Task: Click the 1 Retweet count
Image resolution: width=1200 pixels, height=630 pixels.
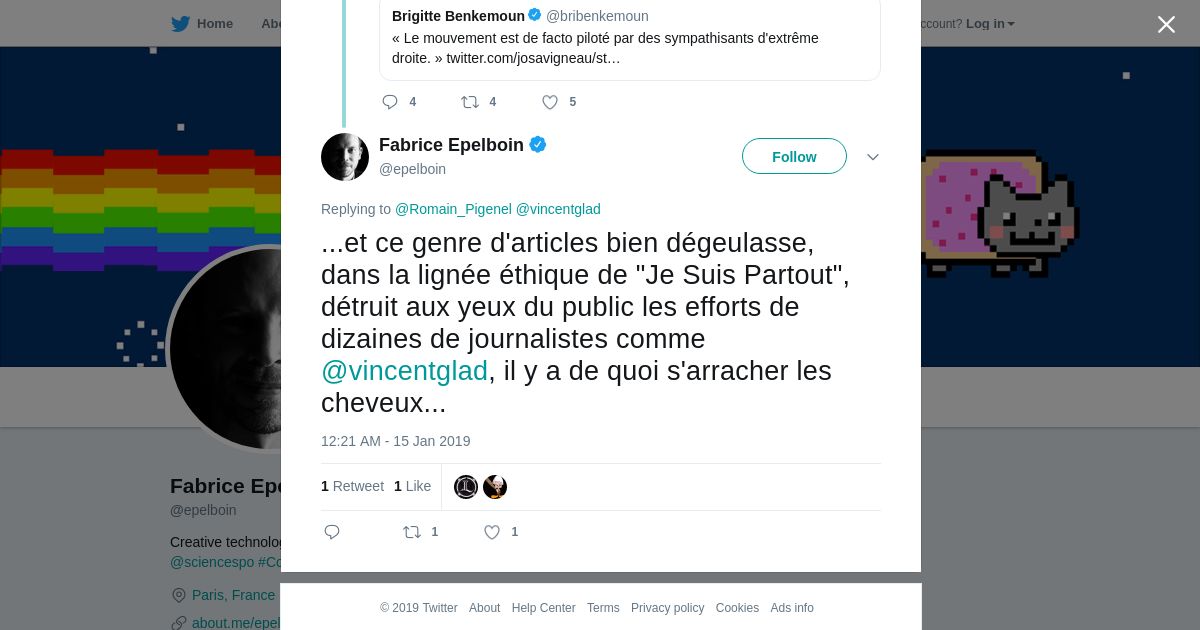Action: [x=352, y=486]
